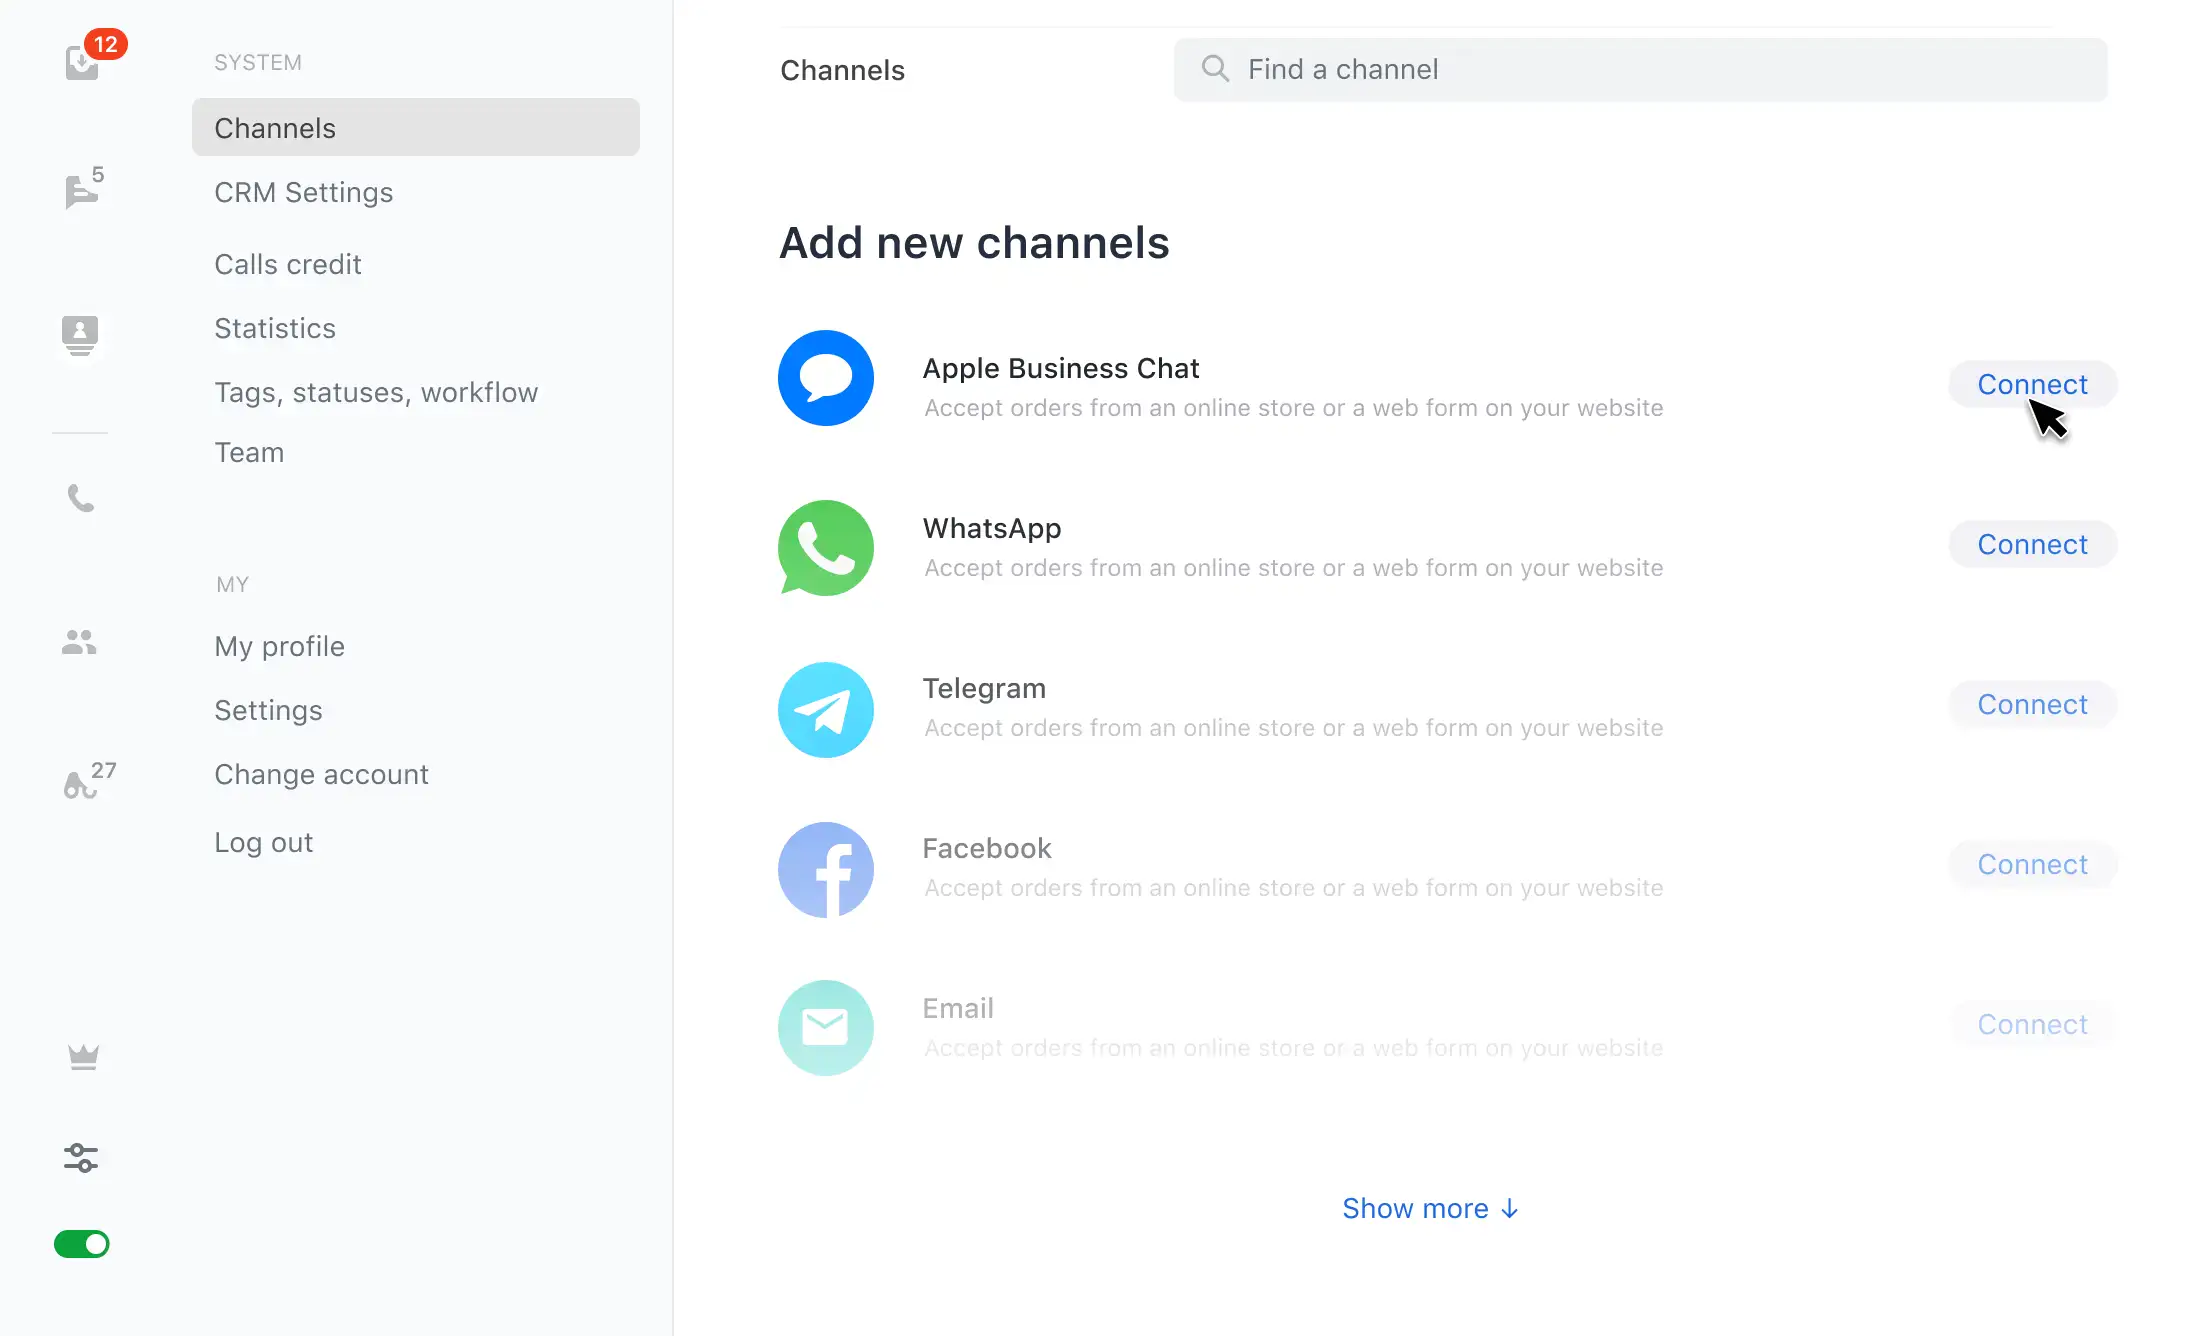Select Log out in My menu
The height and width of the screenshot is (1336, 2192).
(x=264, y=842)
